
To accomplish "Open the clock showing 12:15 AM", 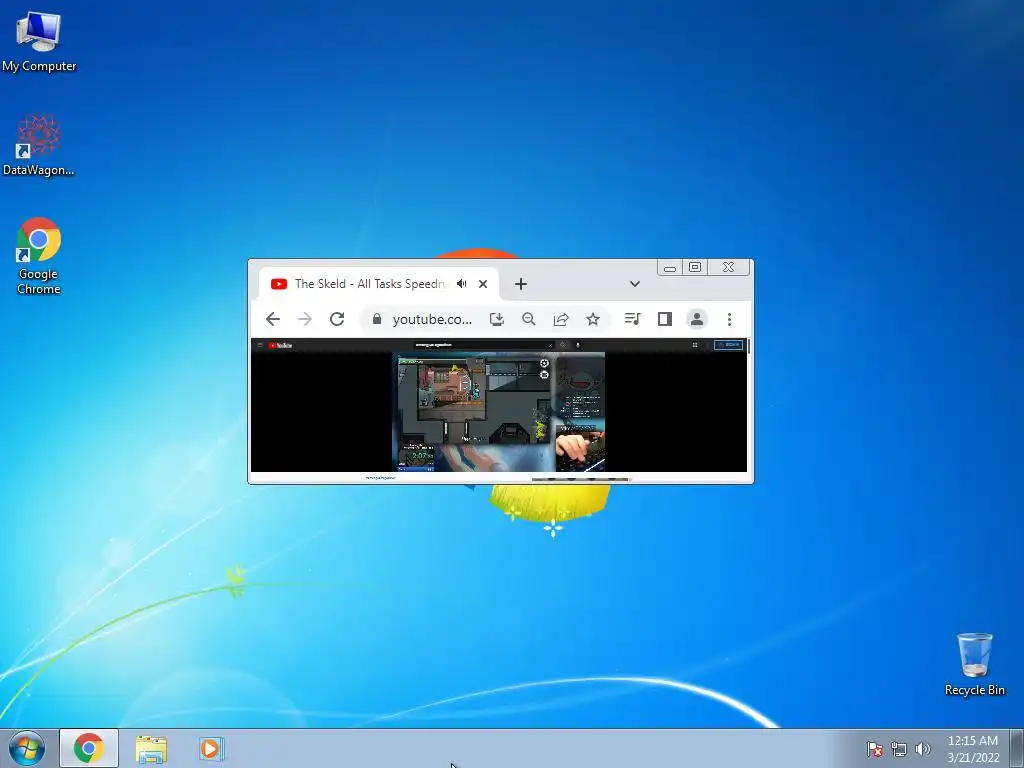I will coord(972,748).
